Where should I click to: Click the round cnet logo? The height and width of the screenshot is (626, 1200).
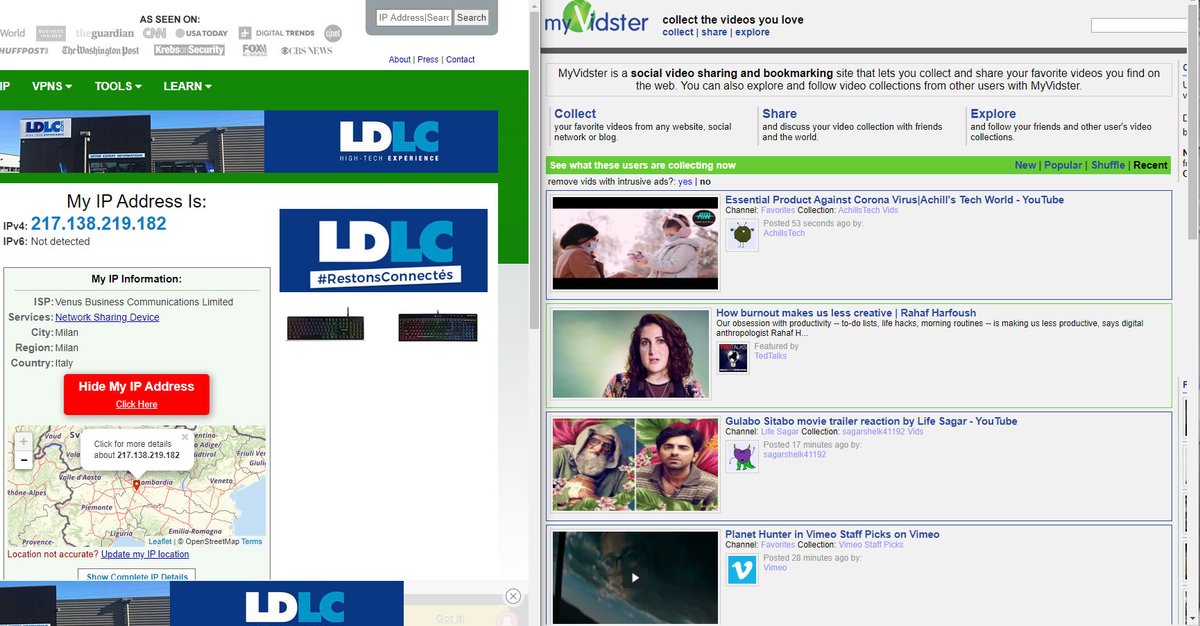pos(333,32)
